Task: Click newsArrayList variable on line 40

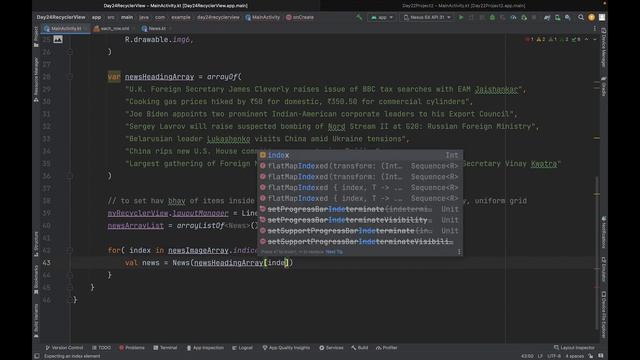Action: pyautogui.click(x=136, y=226)
